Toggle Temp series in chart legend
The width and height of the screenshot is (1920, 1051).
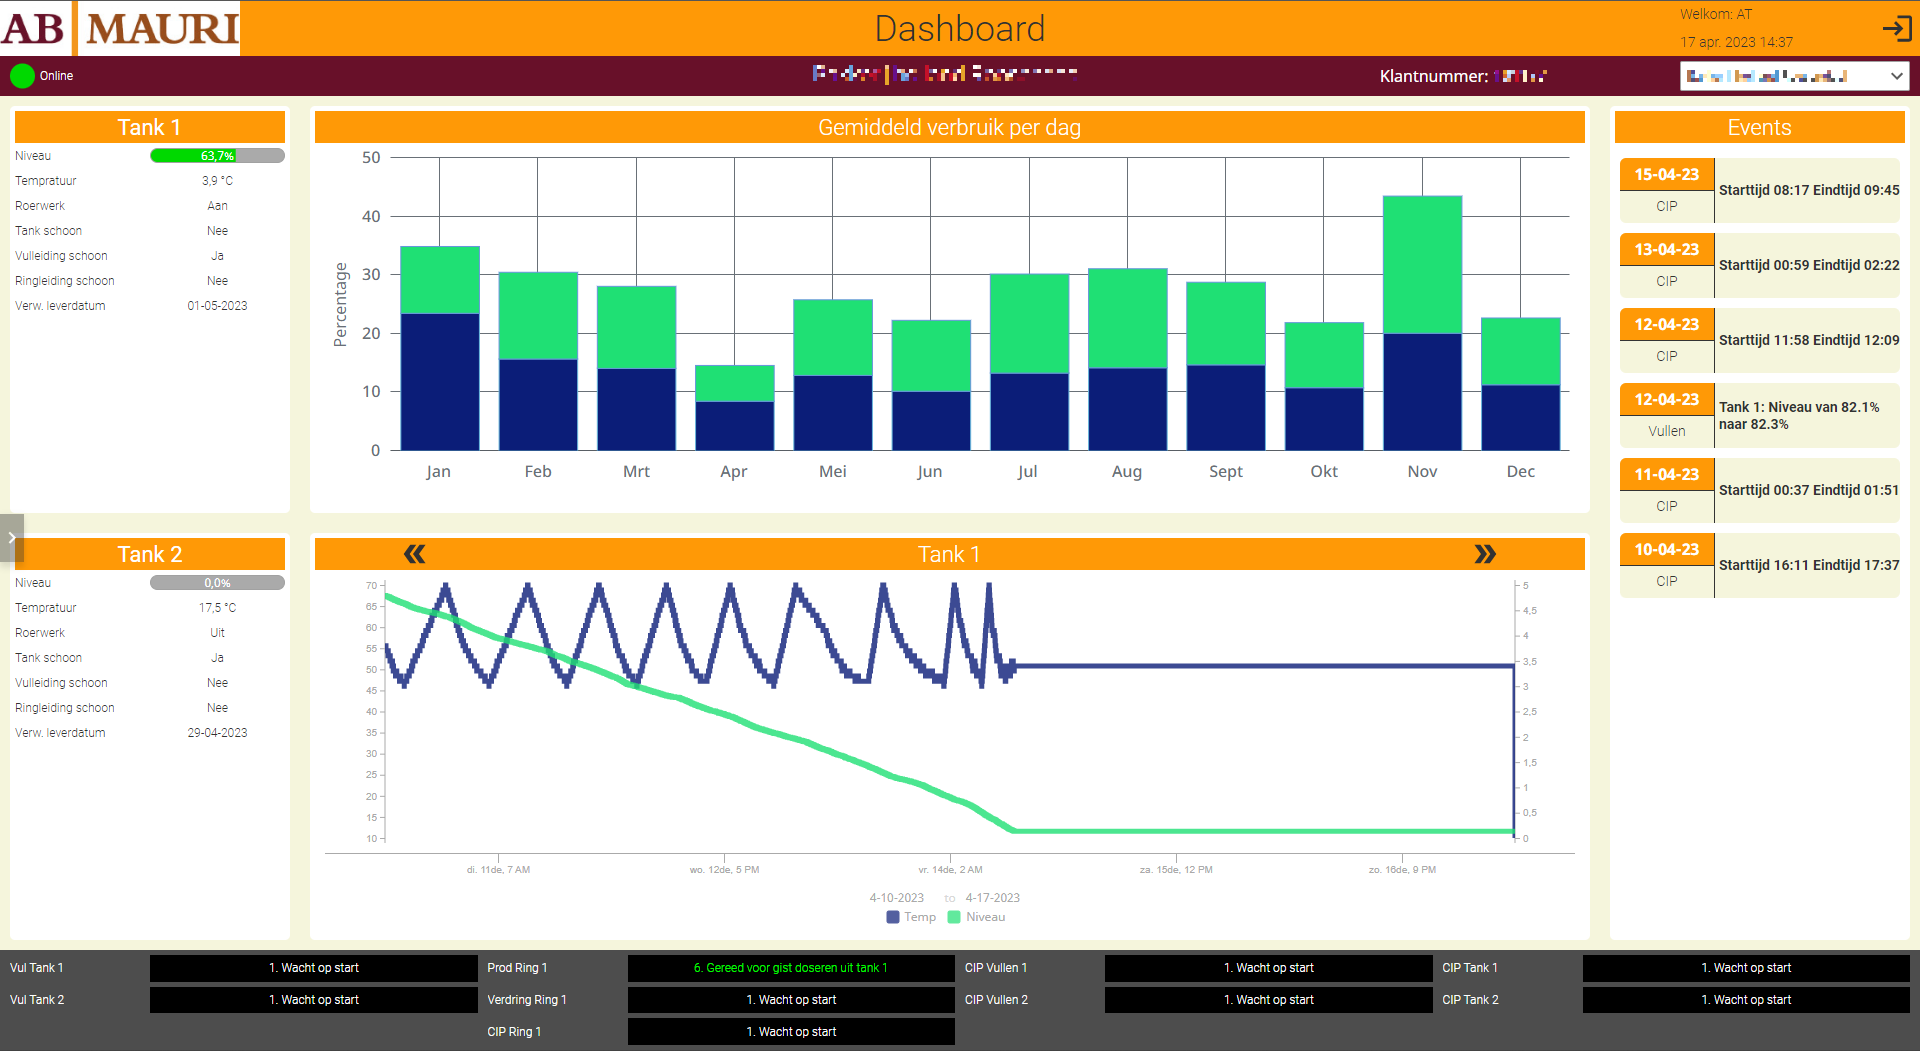(x=911, y=917)
